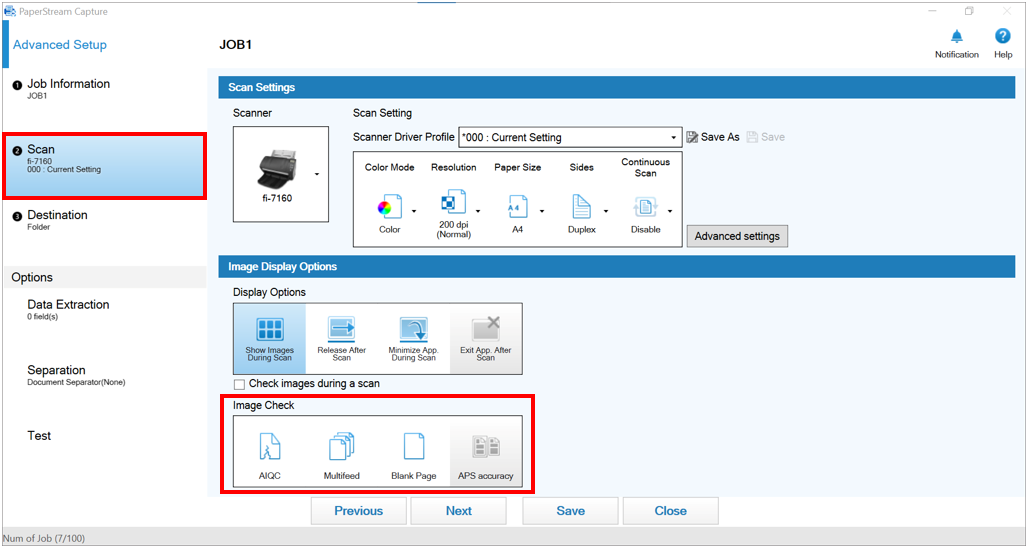1029x548 pixels.
Task: Click the JOB1 job title
Action: pyautogui.click(x=236, y=45)
